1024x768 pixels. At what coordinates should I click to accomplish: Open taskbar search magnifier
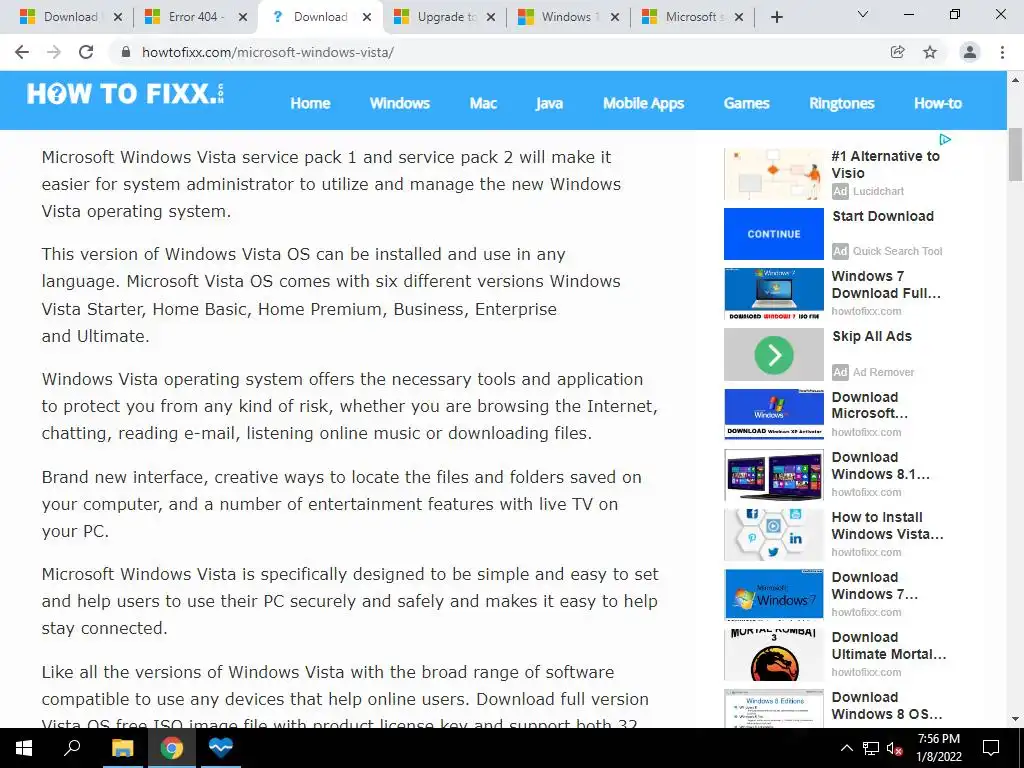(72, 748)
